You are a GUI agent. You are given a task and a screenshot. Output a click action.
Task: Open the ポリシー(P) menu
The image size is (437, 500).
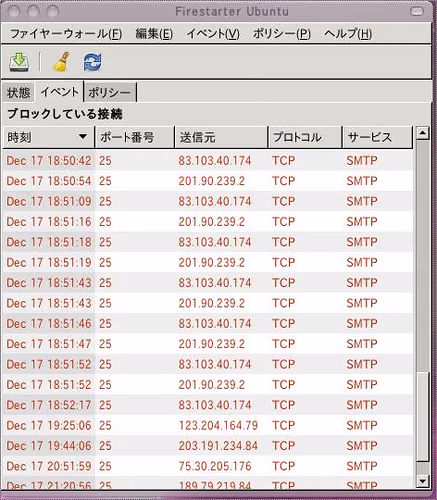(x=282, y=34)
